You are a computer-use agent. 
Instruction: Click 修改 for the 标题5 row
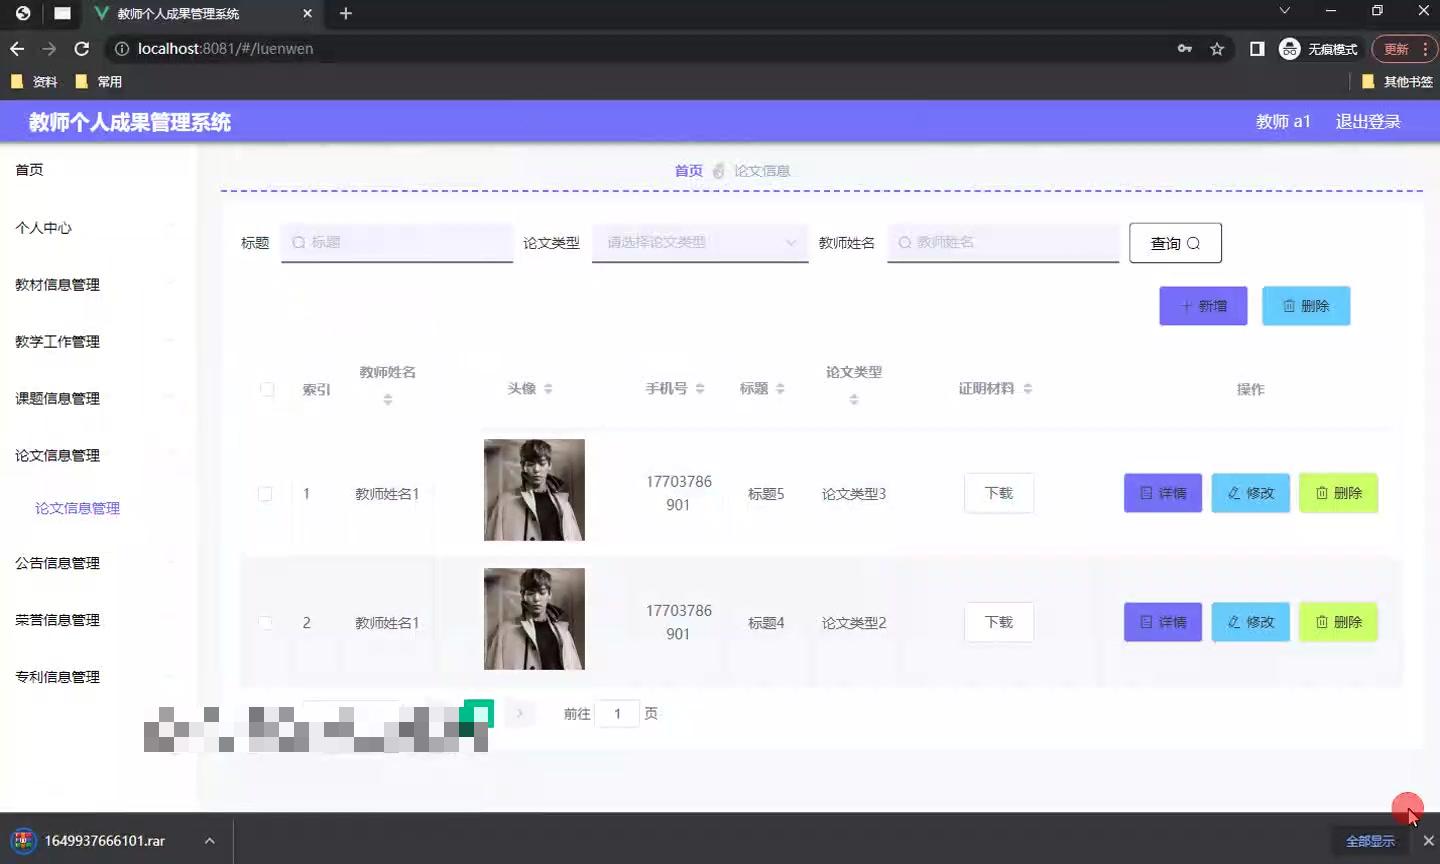coord(1251,493)
